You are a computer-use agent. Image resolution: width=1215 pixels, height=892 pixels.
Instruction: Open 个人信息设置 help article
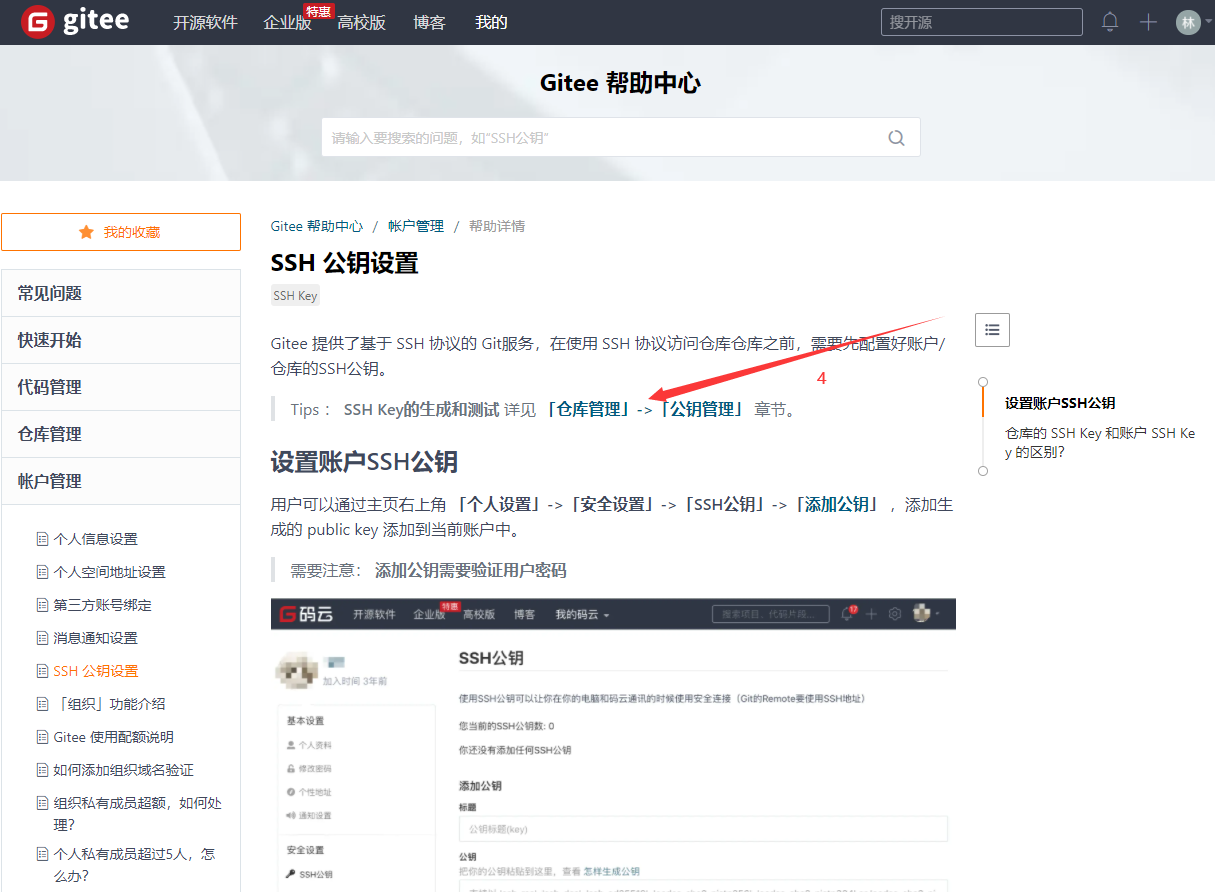95,539
